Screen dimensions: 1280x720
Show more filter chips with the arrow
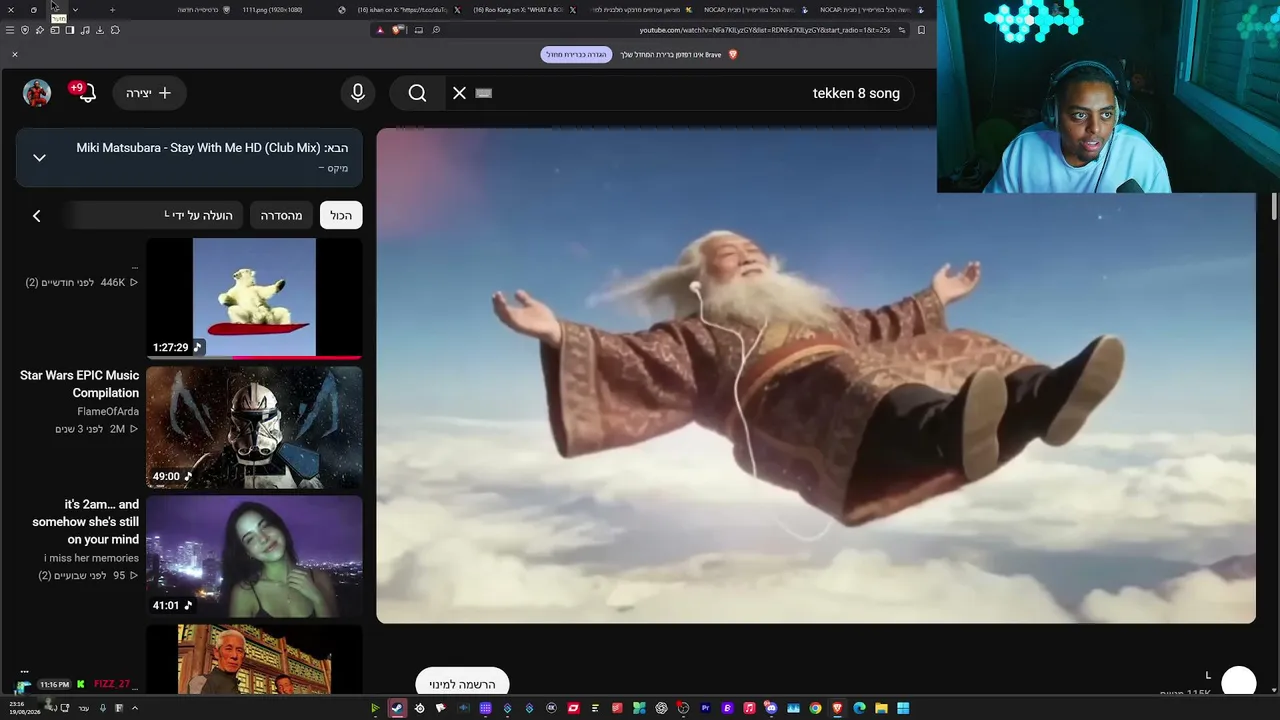tap(37, 216)
